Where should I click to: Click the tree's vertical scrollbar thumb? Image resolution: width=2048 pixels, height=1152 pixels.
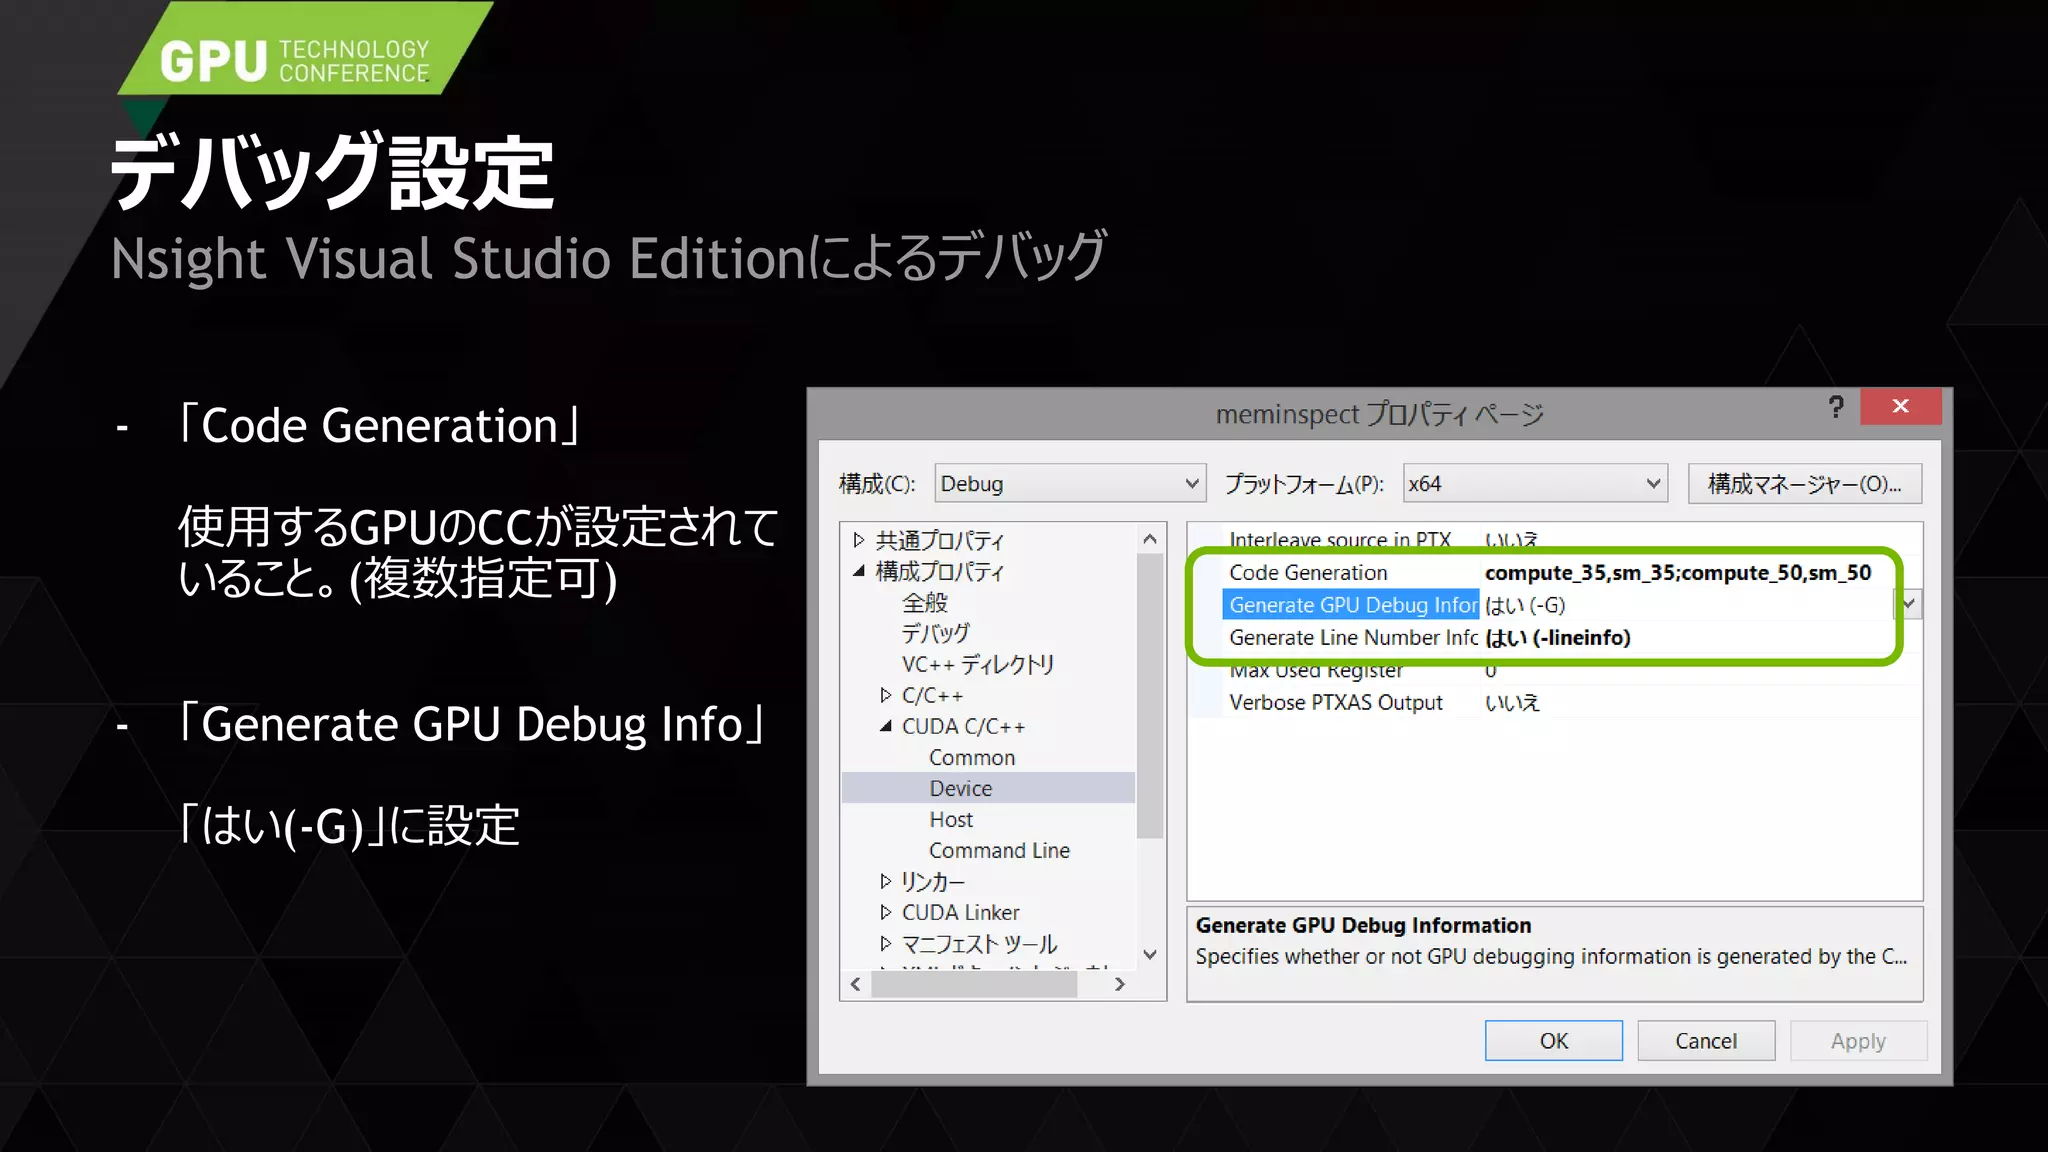pyautogui.click(x=1150, y=695)
